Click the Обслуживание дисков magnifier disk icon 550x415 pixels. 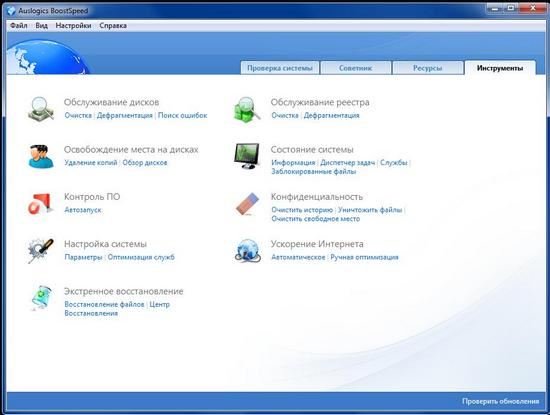(41, 109)
